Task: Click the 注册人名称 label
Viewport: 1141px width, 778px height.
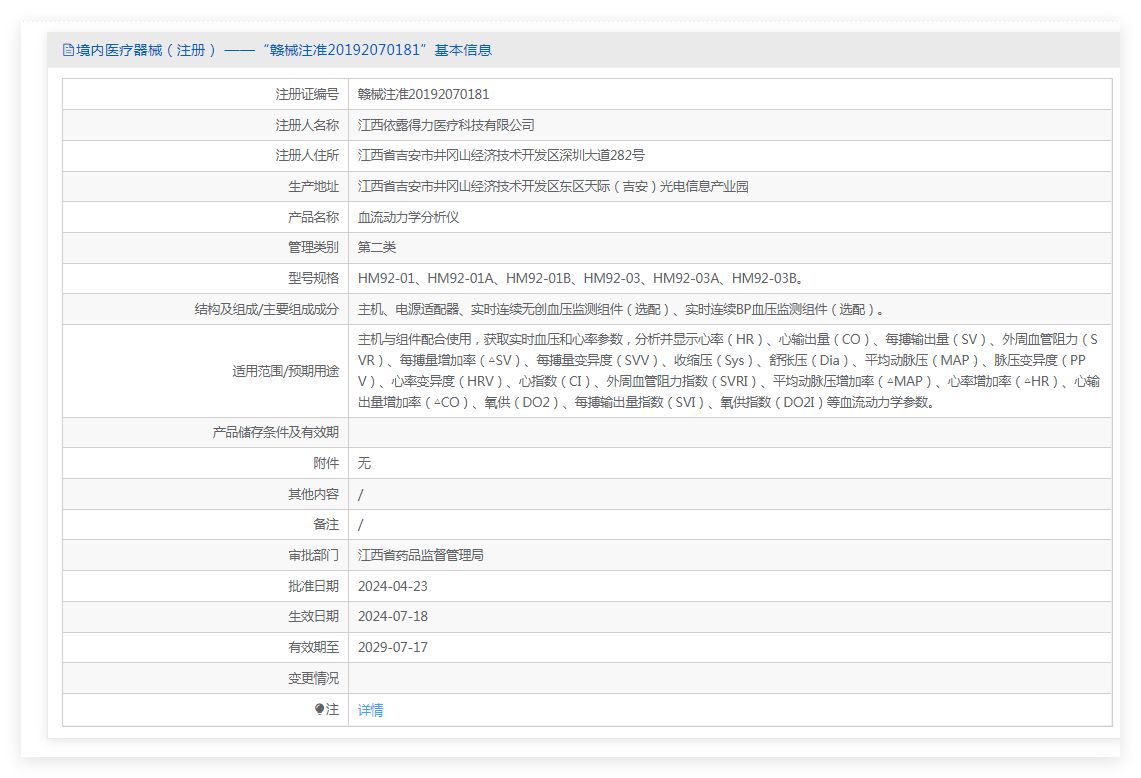Action: [x=307, y=125]
